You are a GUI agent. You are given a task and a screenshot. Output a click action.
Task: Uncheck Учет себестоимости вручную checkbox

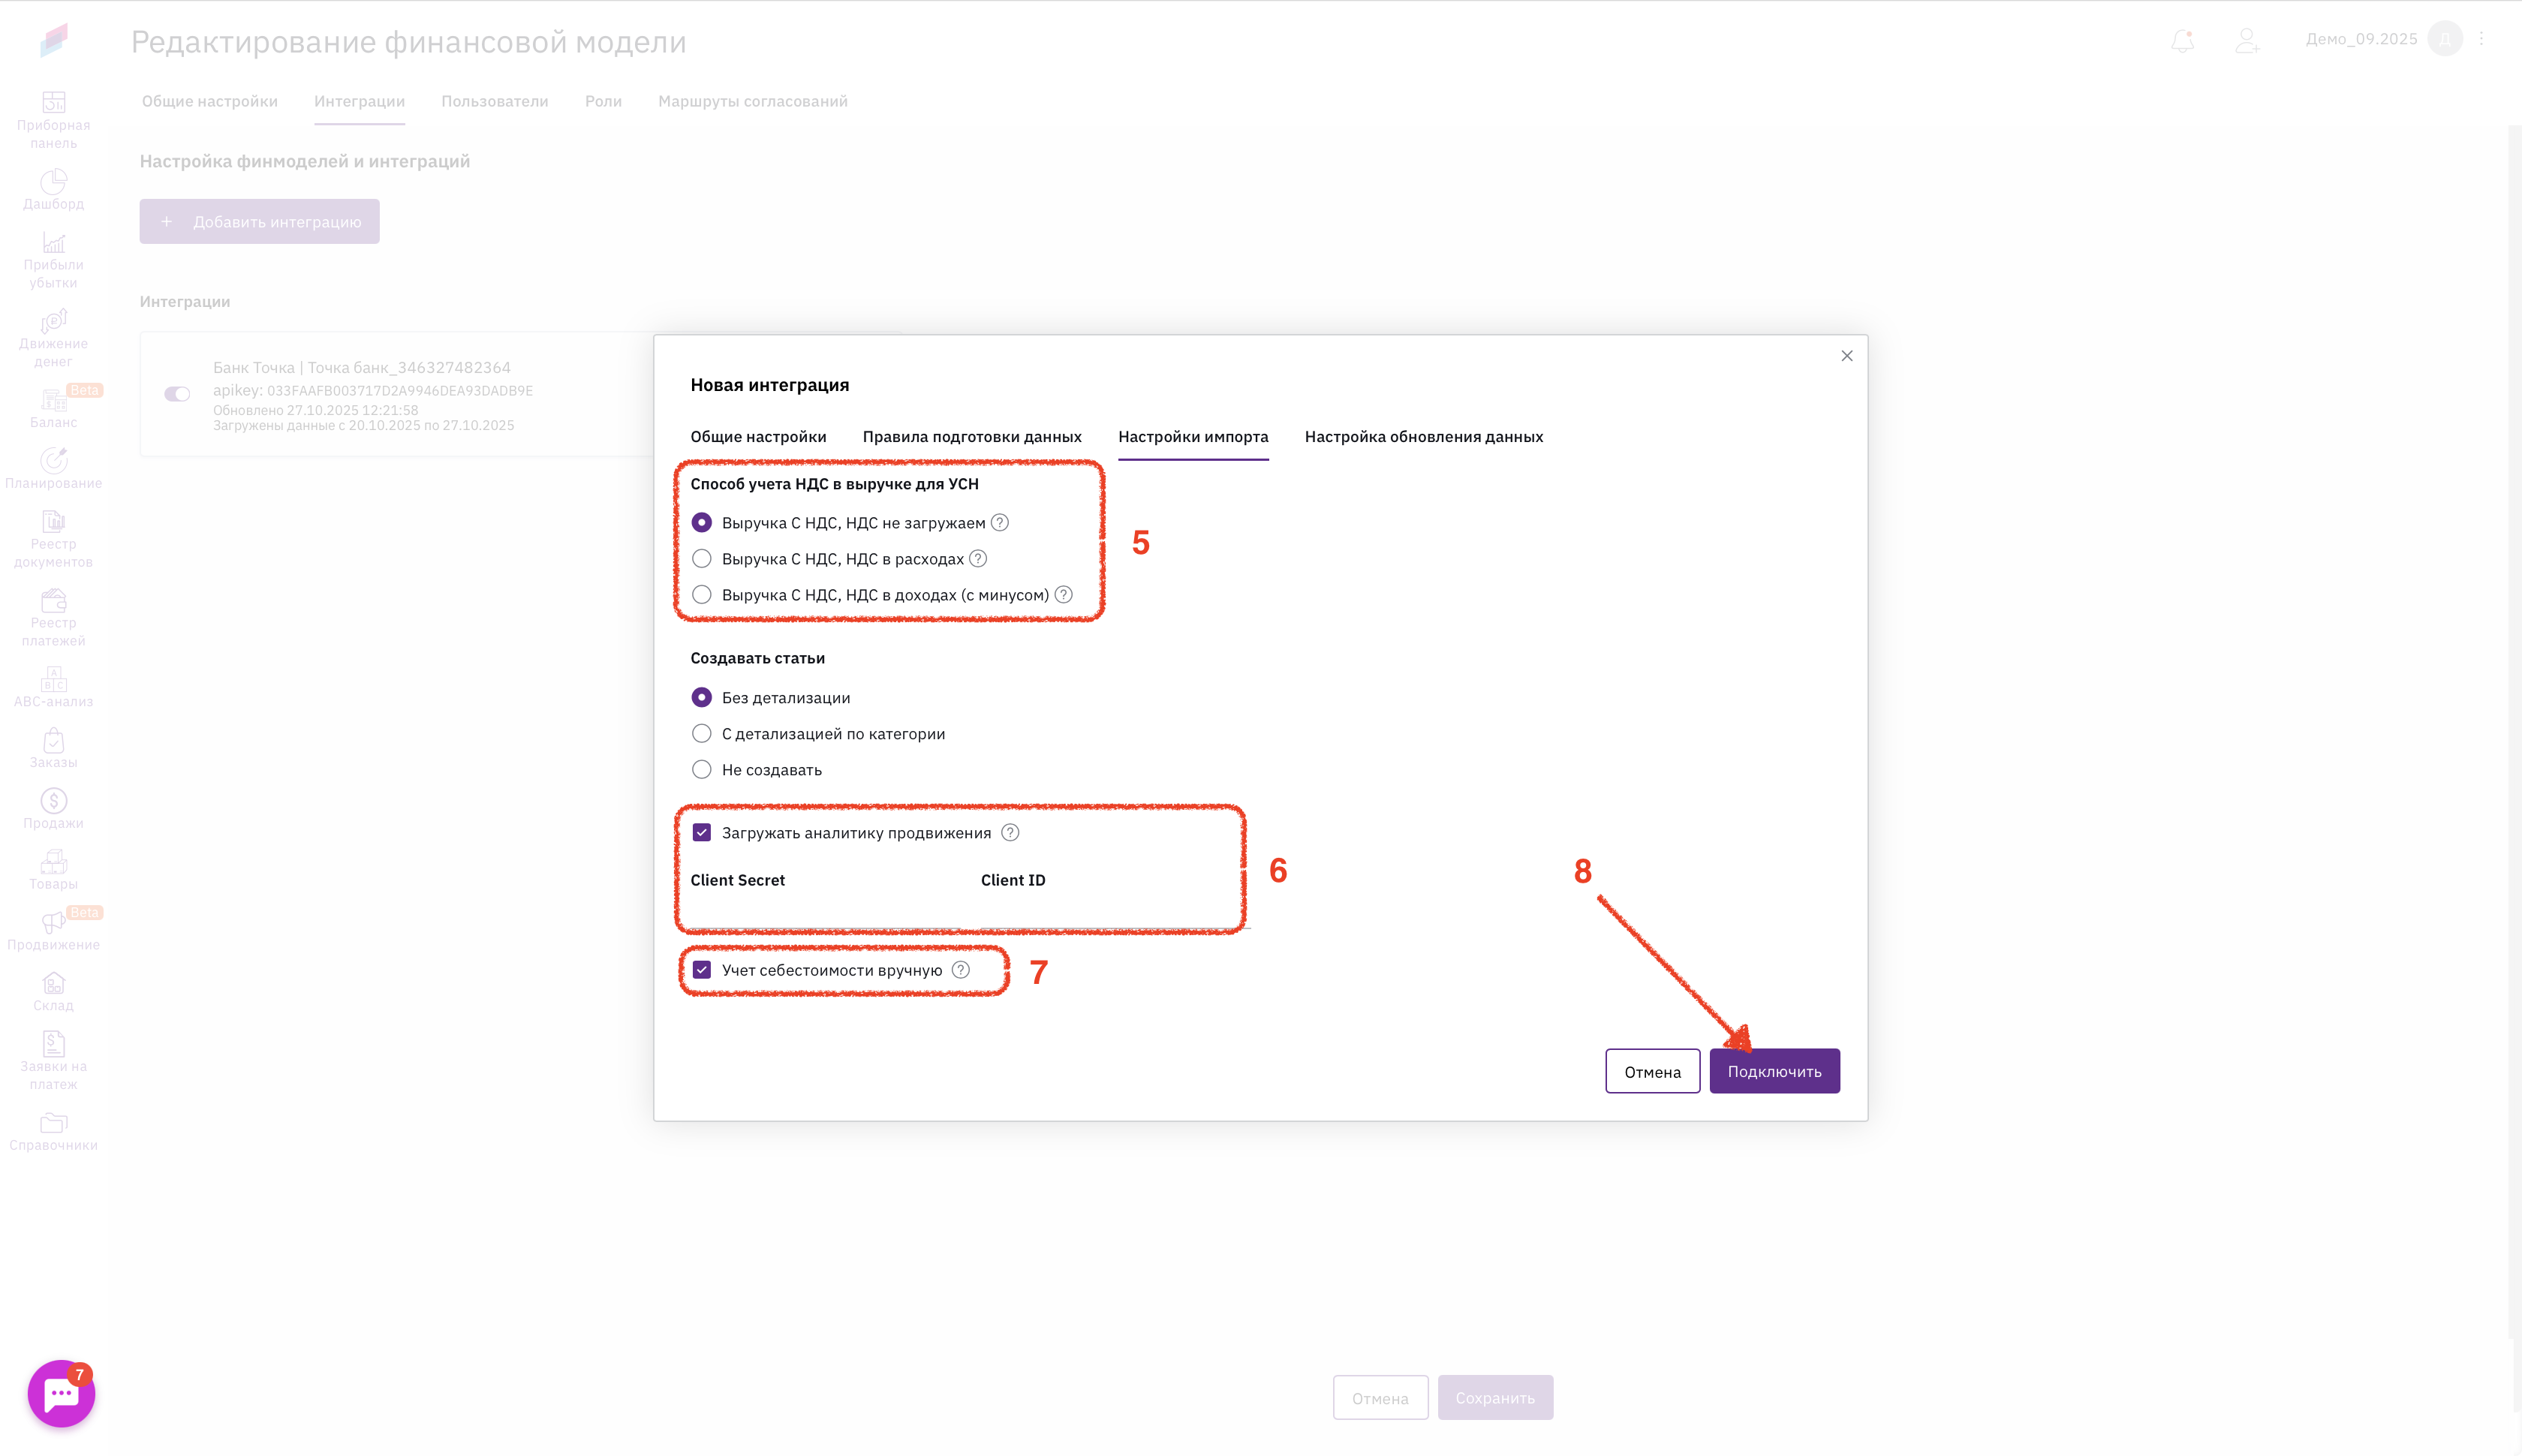(702, 969)
